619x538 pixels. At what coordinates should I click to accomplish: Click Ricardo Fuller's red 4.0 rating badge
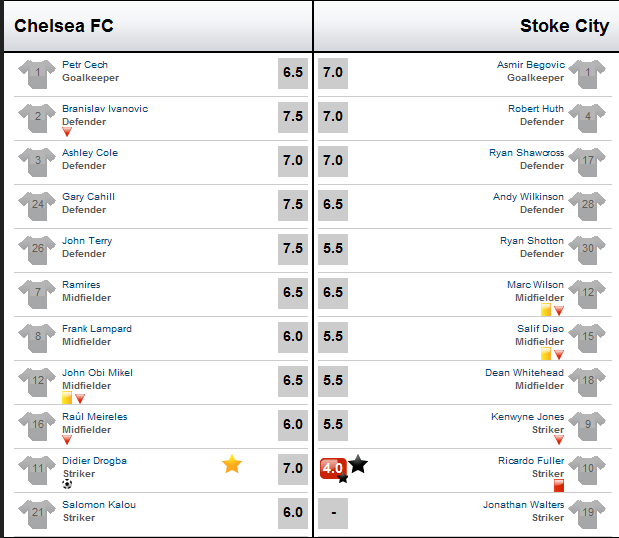[333, 469]
